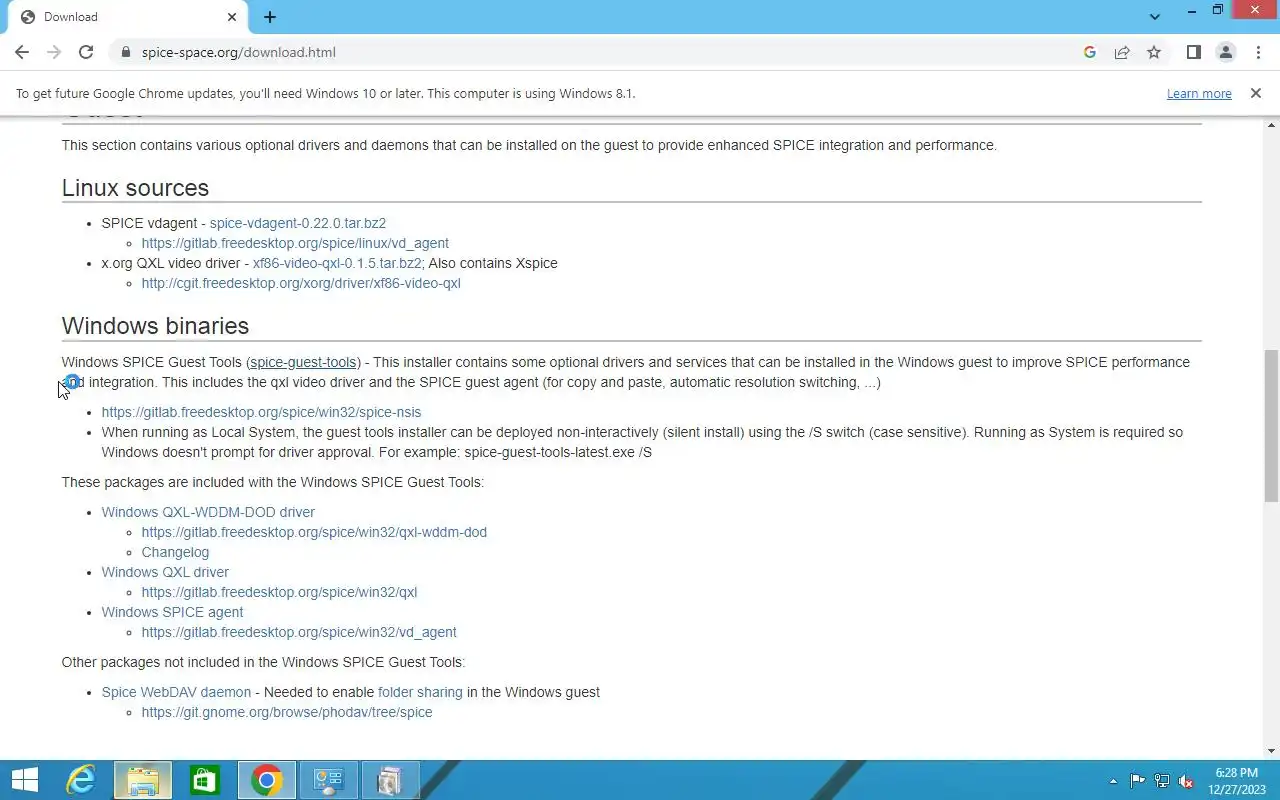Launch Internet Explorer from the taskbar
The image size is (1280, 800).
tap(81, 780)
